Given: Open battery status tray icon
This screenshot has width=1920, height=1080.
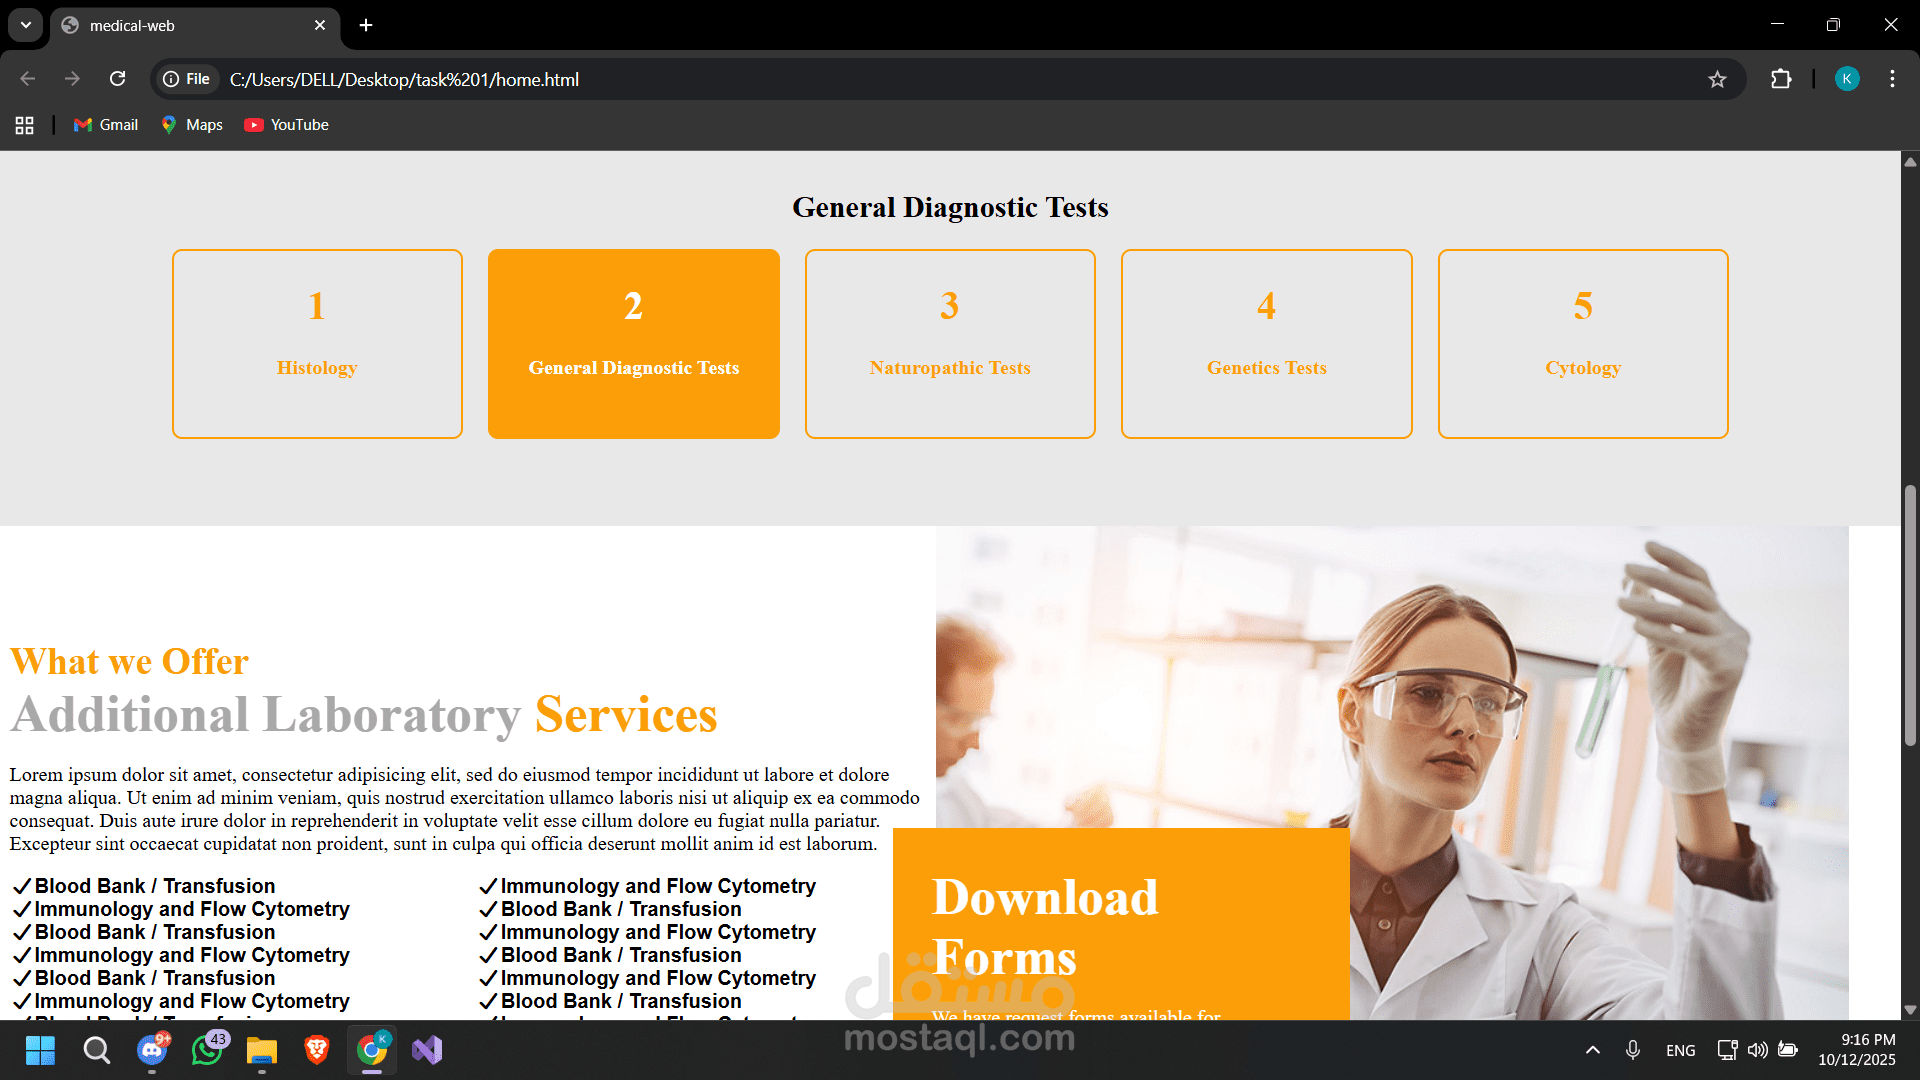Looking at the screenshot, I should pos(1788,1050).
